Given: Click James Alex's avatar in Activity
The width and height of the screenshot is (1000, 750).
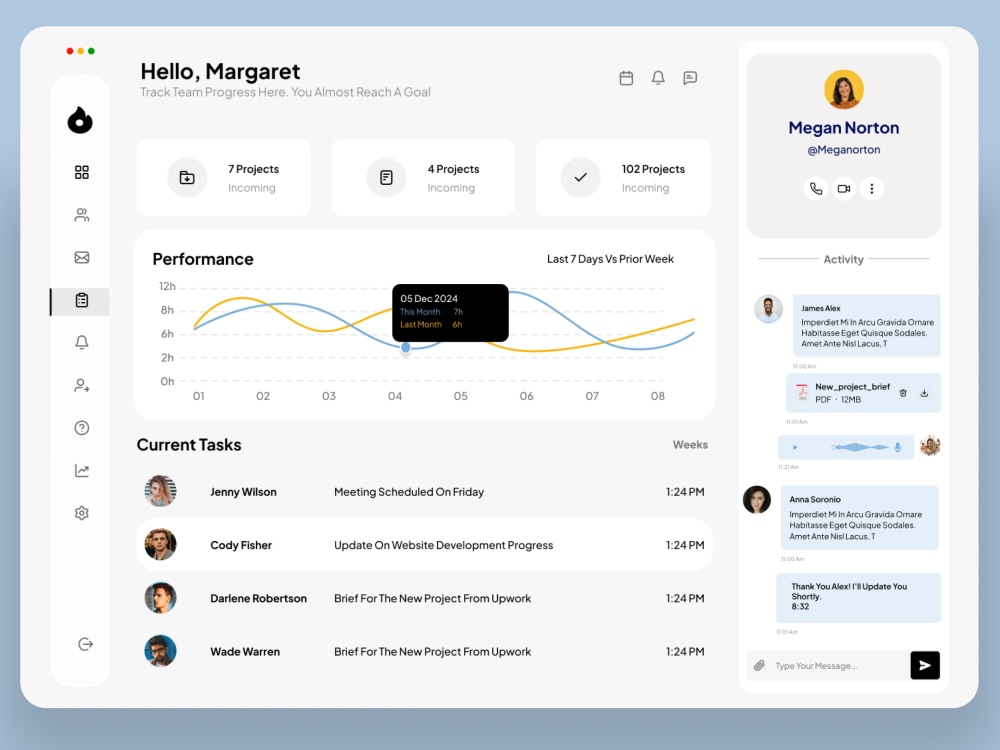Looking at the screenshot, I should pos(768,309).
